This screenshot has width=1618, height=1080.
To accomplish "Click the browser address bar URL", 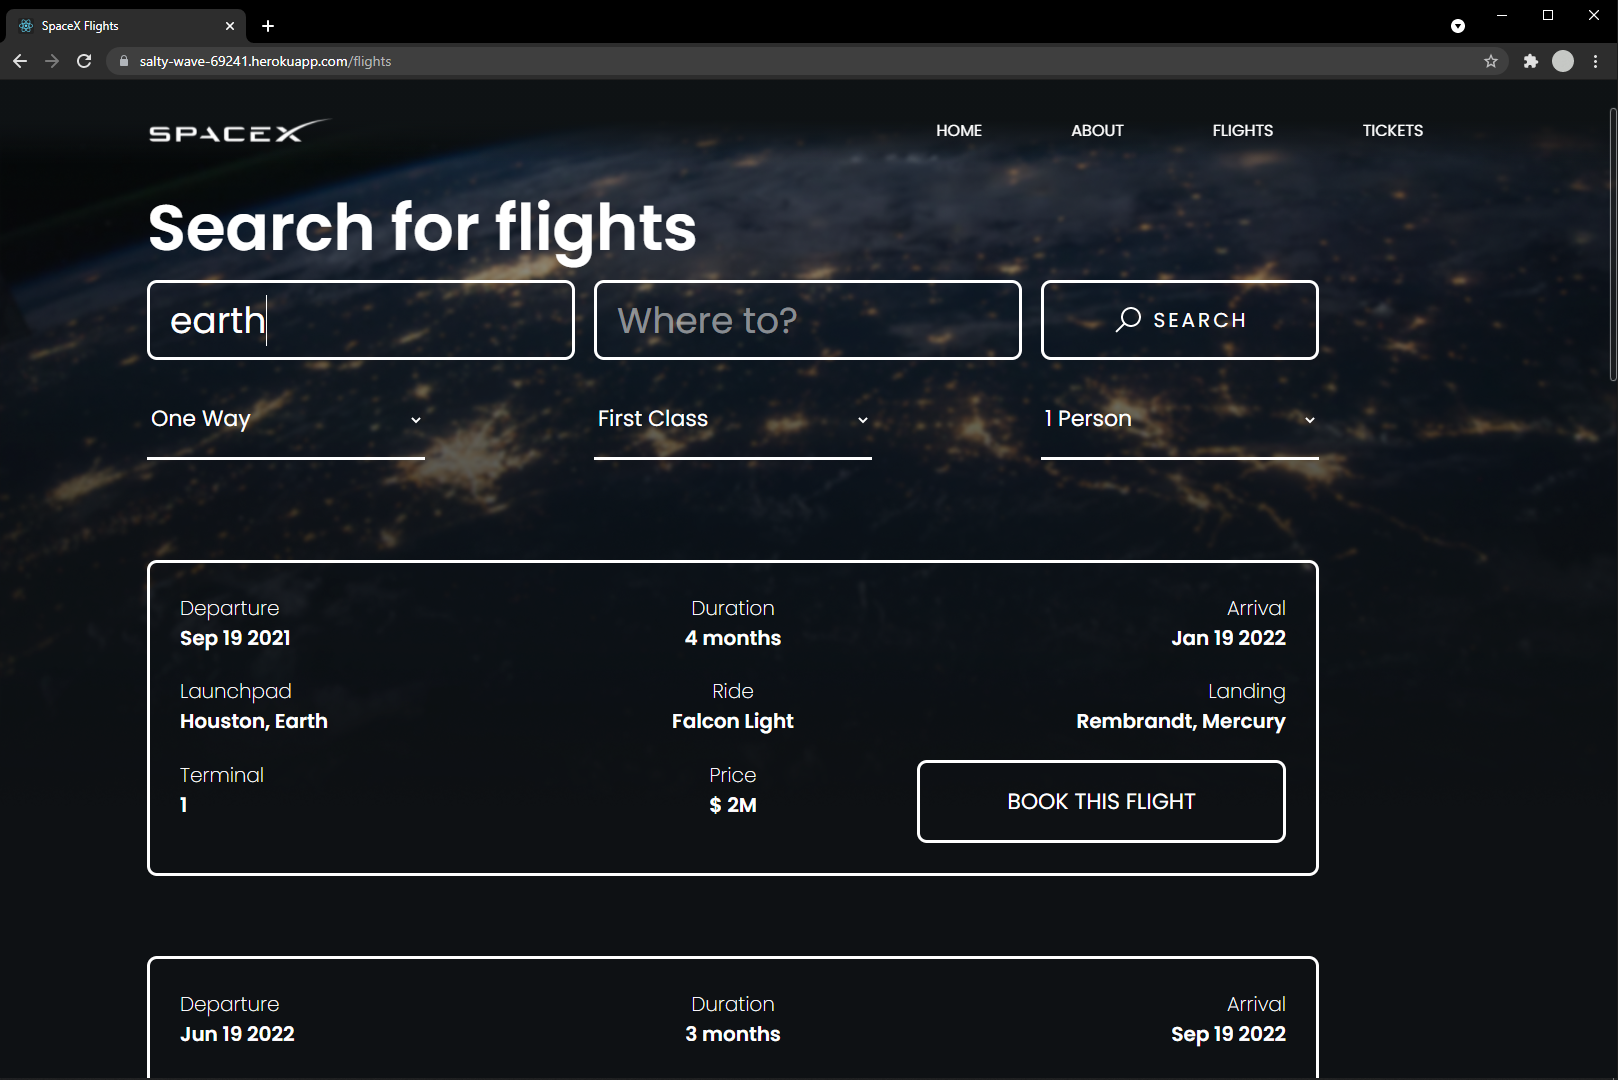I will pos(265,61).
